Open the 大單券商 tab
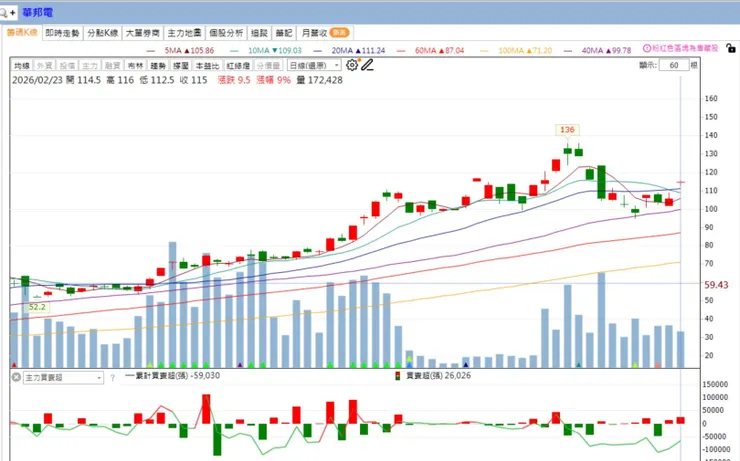 143,33
